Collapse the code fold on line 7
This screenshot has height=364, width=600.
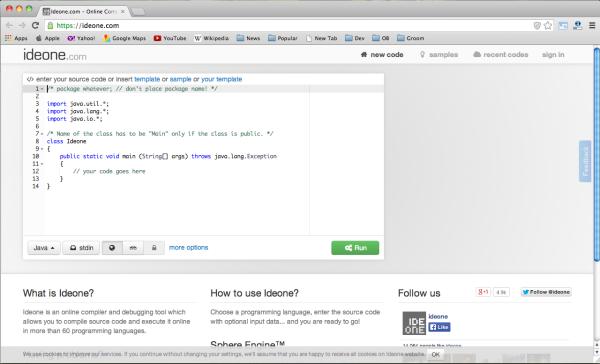click(x=42, y=134)
